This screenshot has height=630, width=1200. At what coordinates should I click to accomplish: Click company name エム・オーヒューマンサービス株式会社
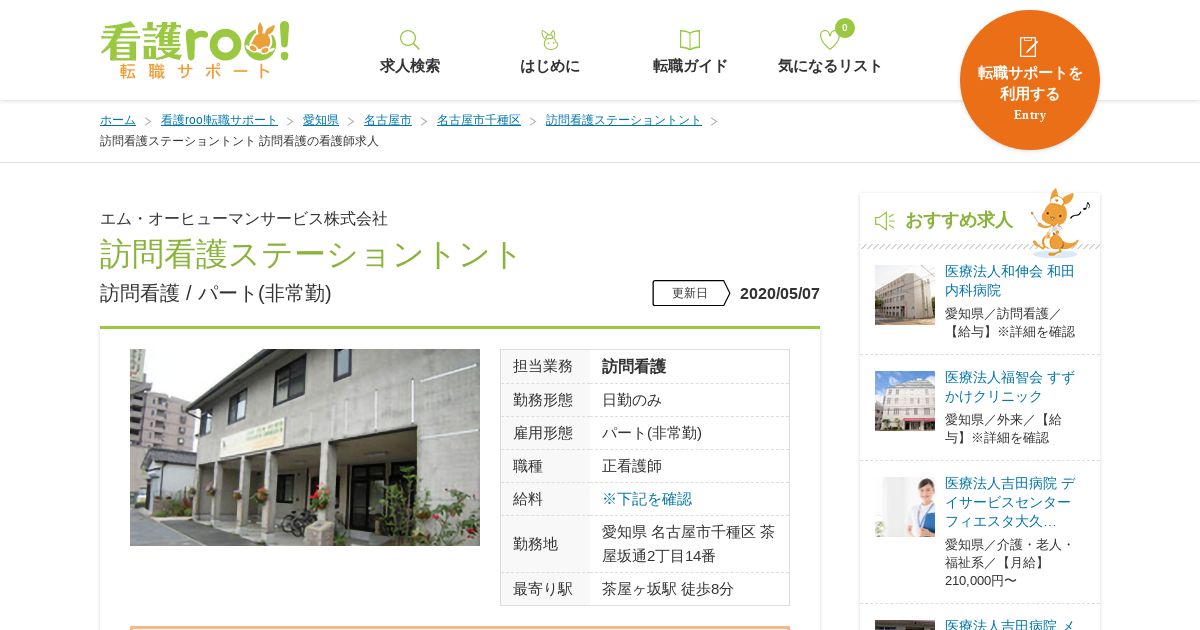tap(244, 218)
